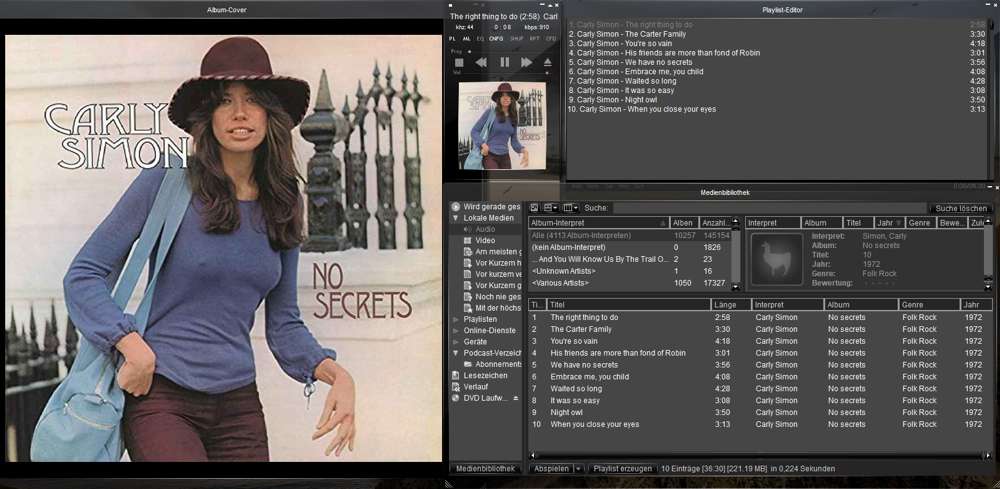The width and height of the screenshot is (1000, 489).
Task: Open the Verlauf history entry
Action: (476, 387)
